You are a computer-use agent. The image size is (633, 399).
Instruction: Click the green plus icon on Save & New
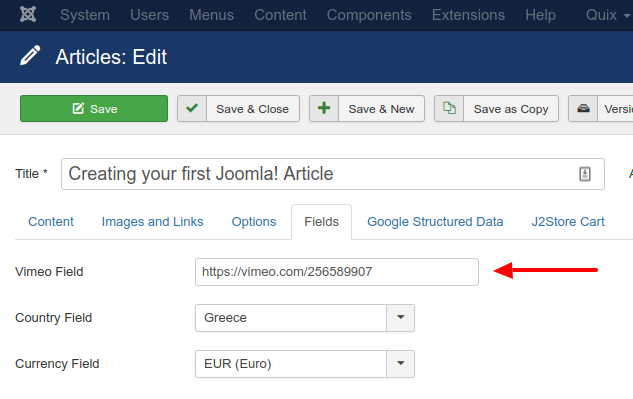(324, 108)
